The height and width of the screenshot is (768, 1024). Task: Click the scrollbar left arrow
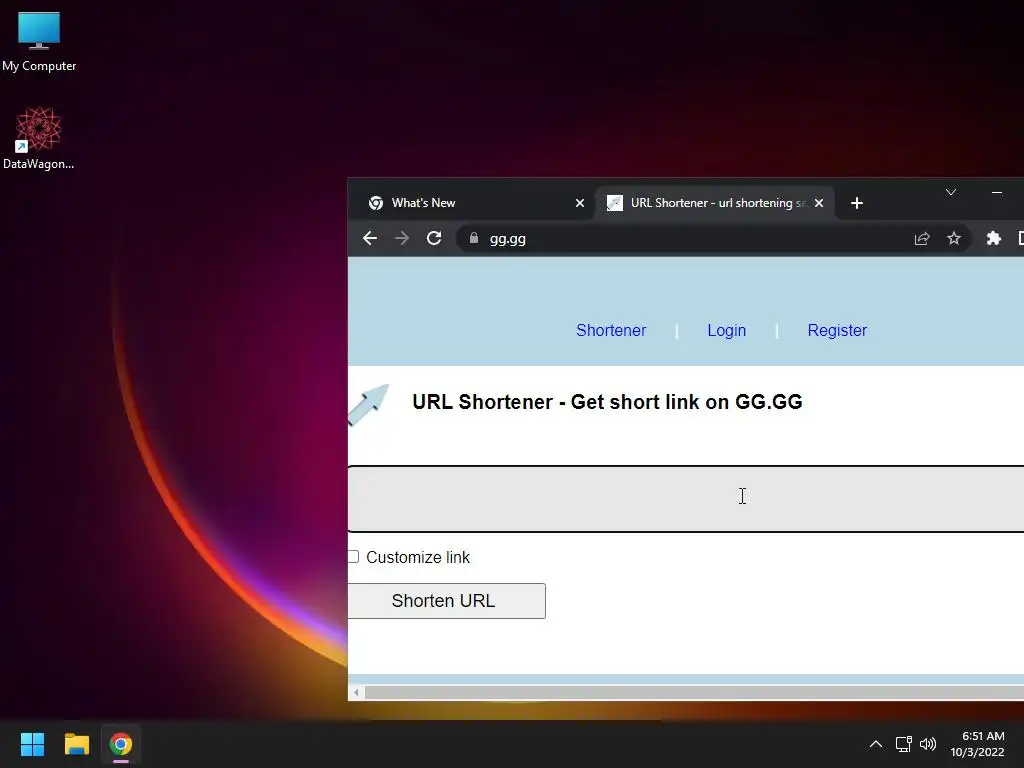[356, 692]
